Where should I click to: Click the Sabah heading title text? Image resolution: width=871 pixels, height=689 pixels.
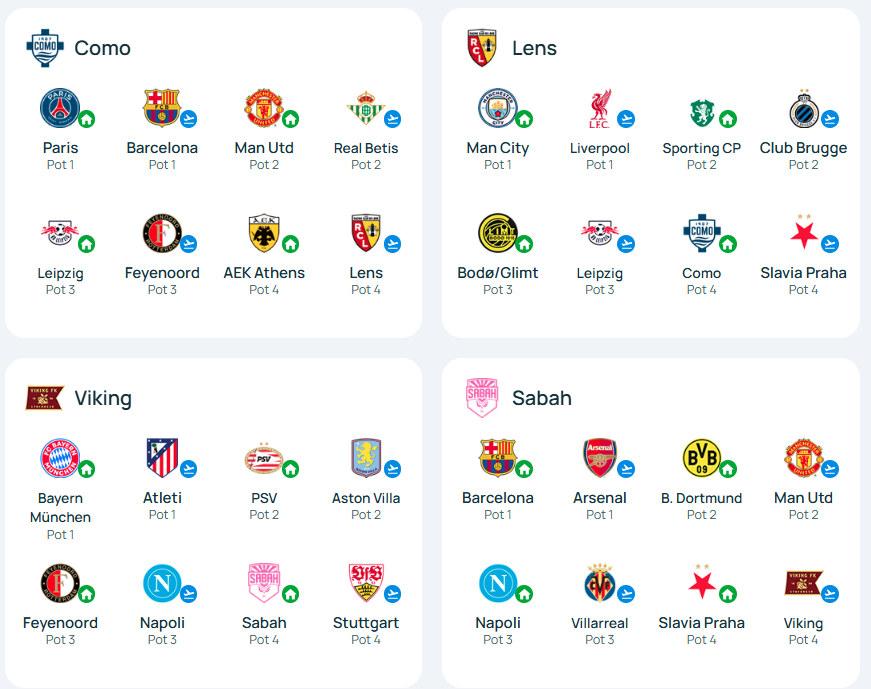542,398
